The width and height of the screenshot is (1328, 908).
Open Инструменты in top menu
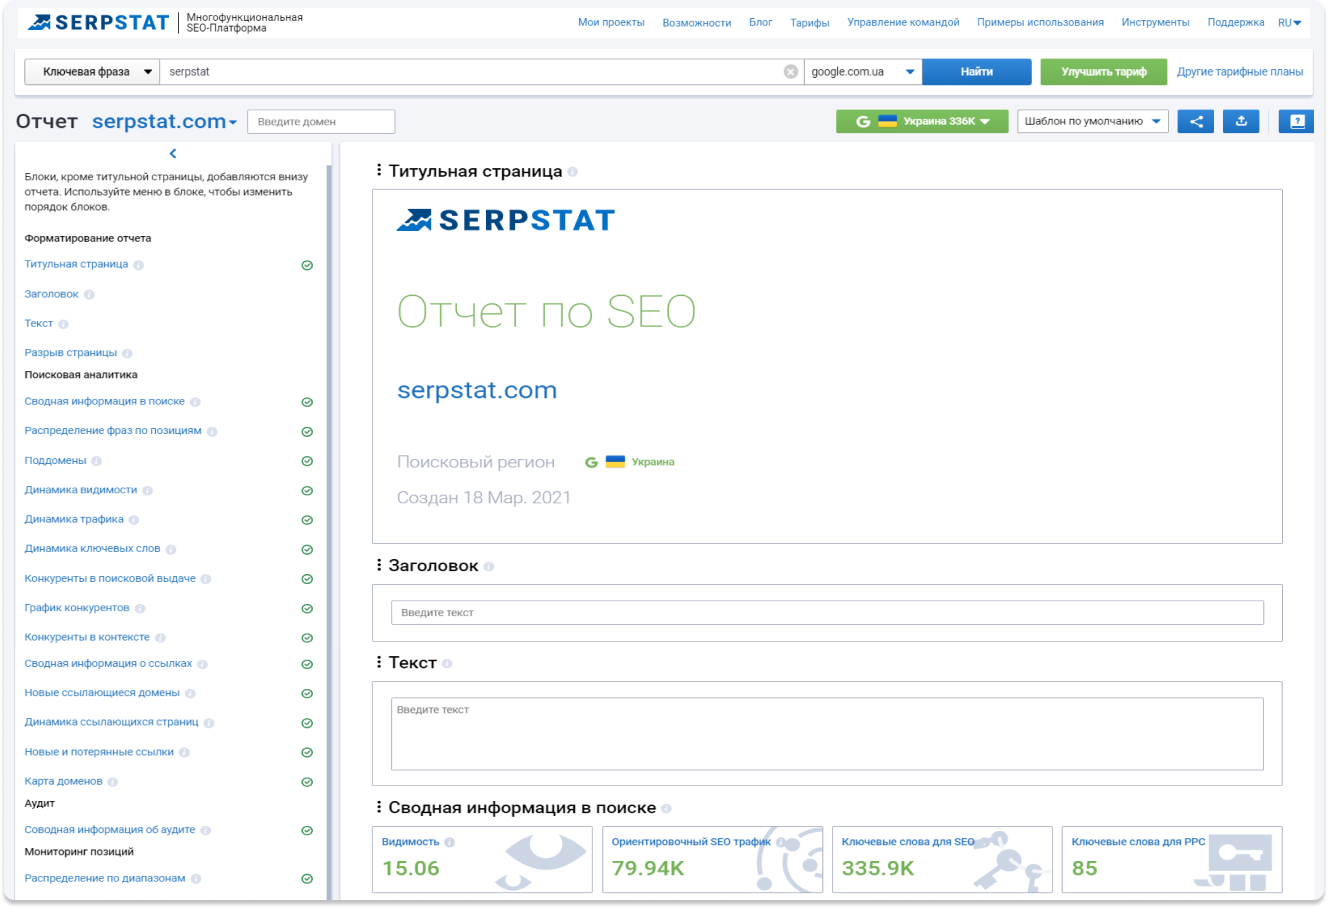(x=1155, y=22)
